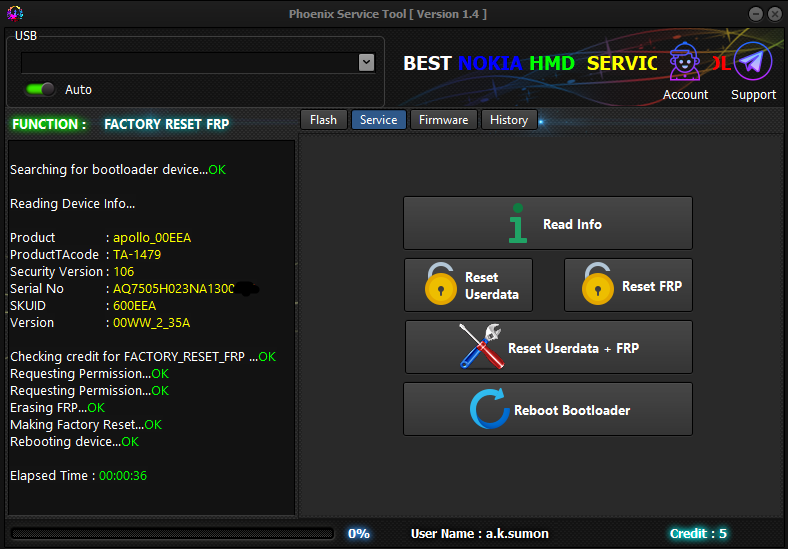Image resolution: width=788 pixels, height=549 pixels.
Task: Click the serial number AQ7505H023NA1300
Action: (173, 289)
